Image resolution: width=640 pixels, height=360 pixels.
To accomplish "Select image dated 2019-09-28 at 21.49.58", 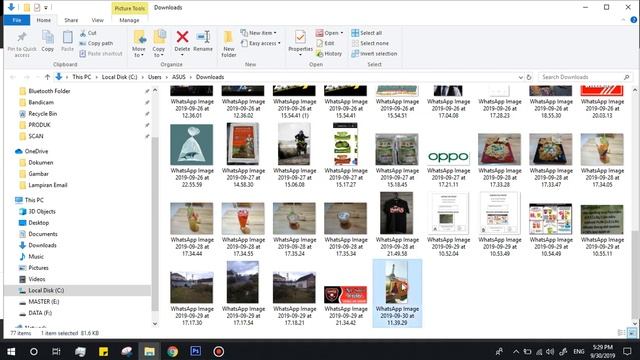I will coord(397,224).
